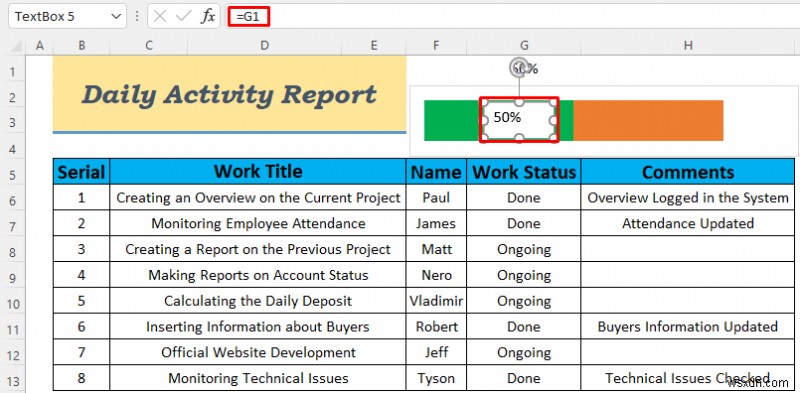800x393 pixels.
Task: Click cell 'Official Website Development'
Action: coord(258,352)
